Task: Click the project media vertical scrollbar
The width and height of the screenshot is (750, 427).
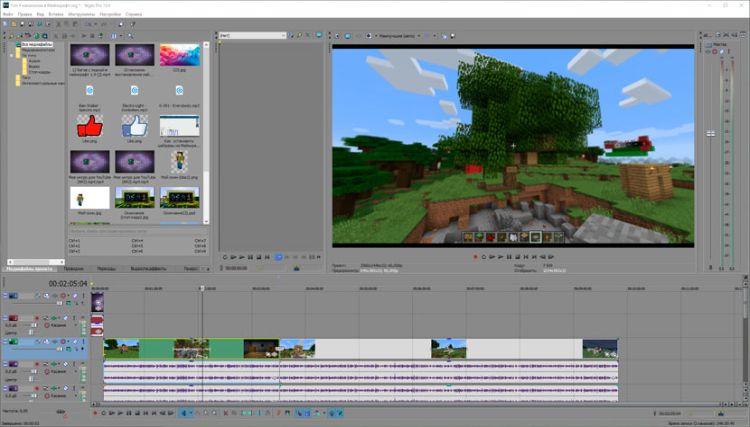Action: point(206,133)
